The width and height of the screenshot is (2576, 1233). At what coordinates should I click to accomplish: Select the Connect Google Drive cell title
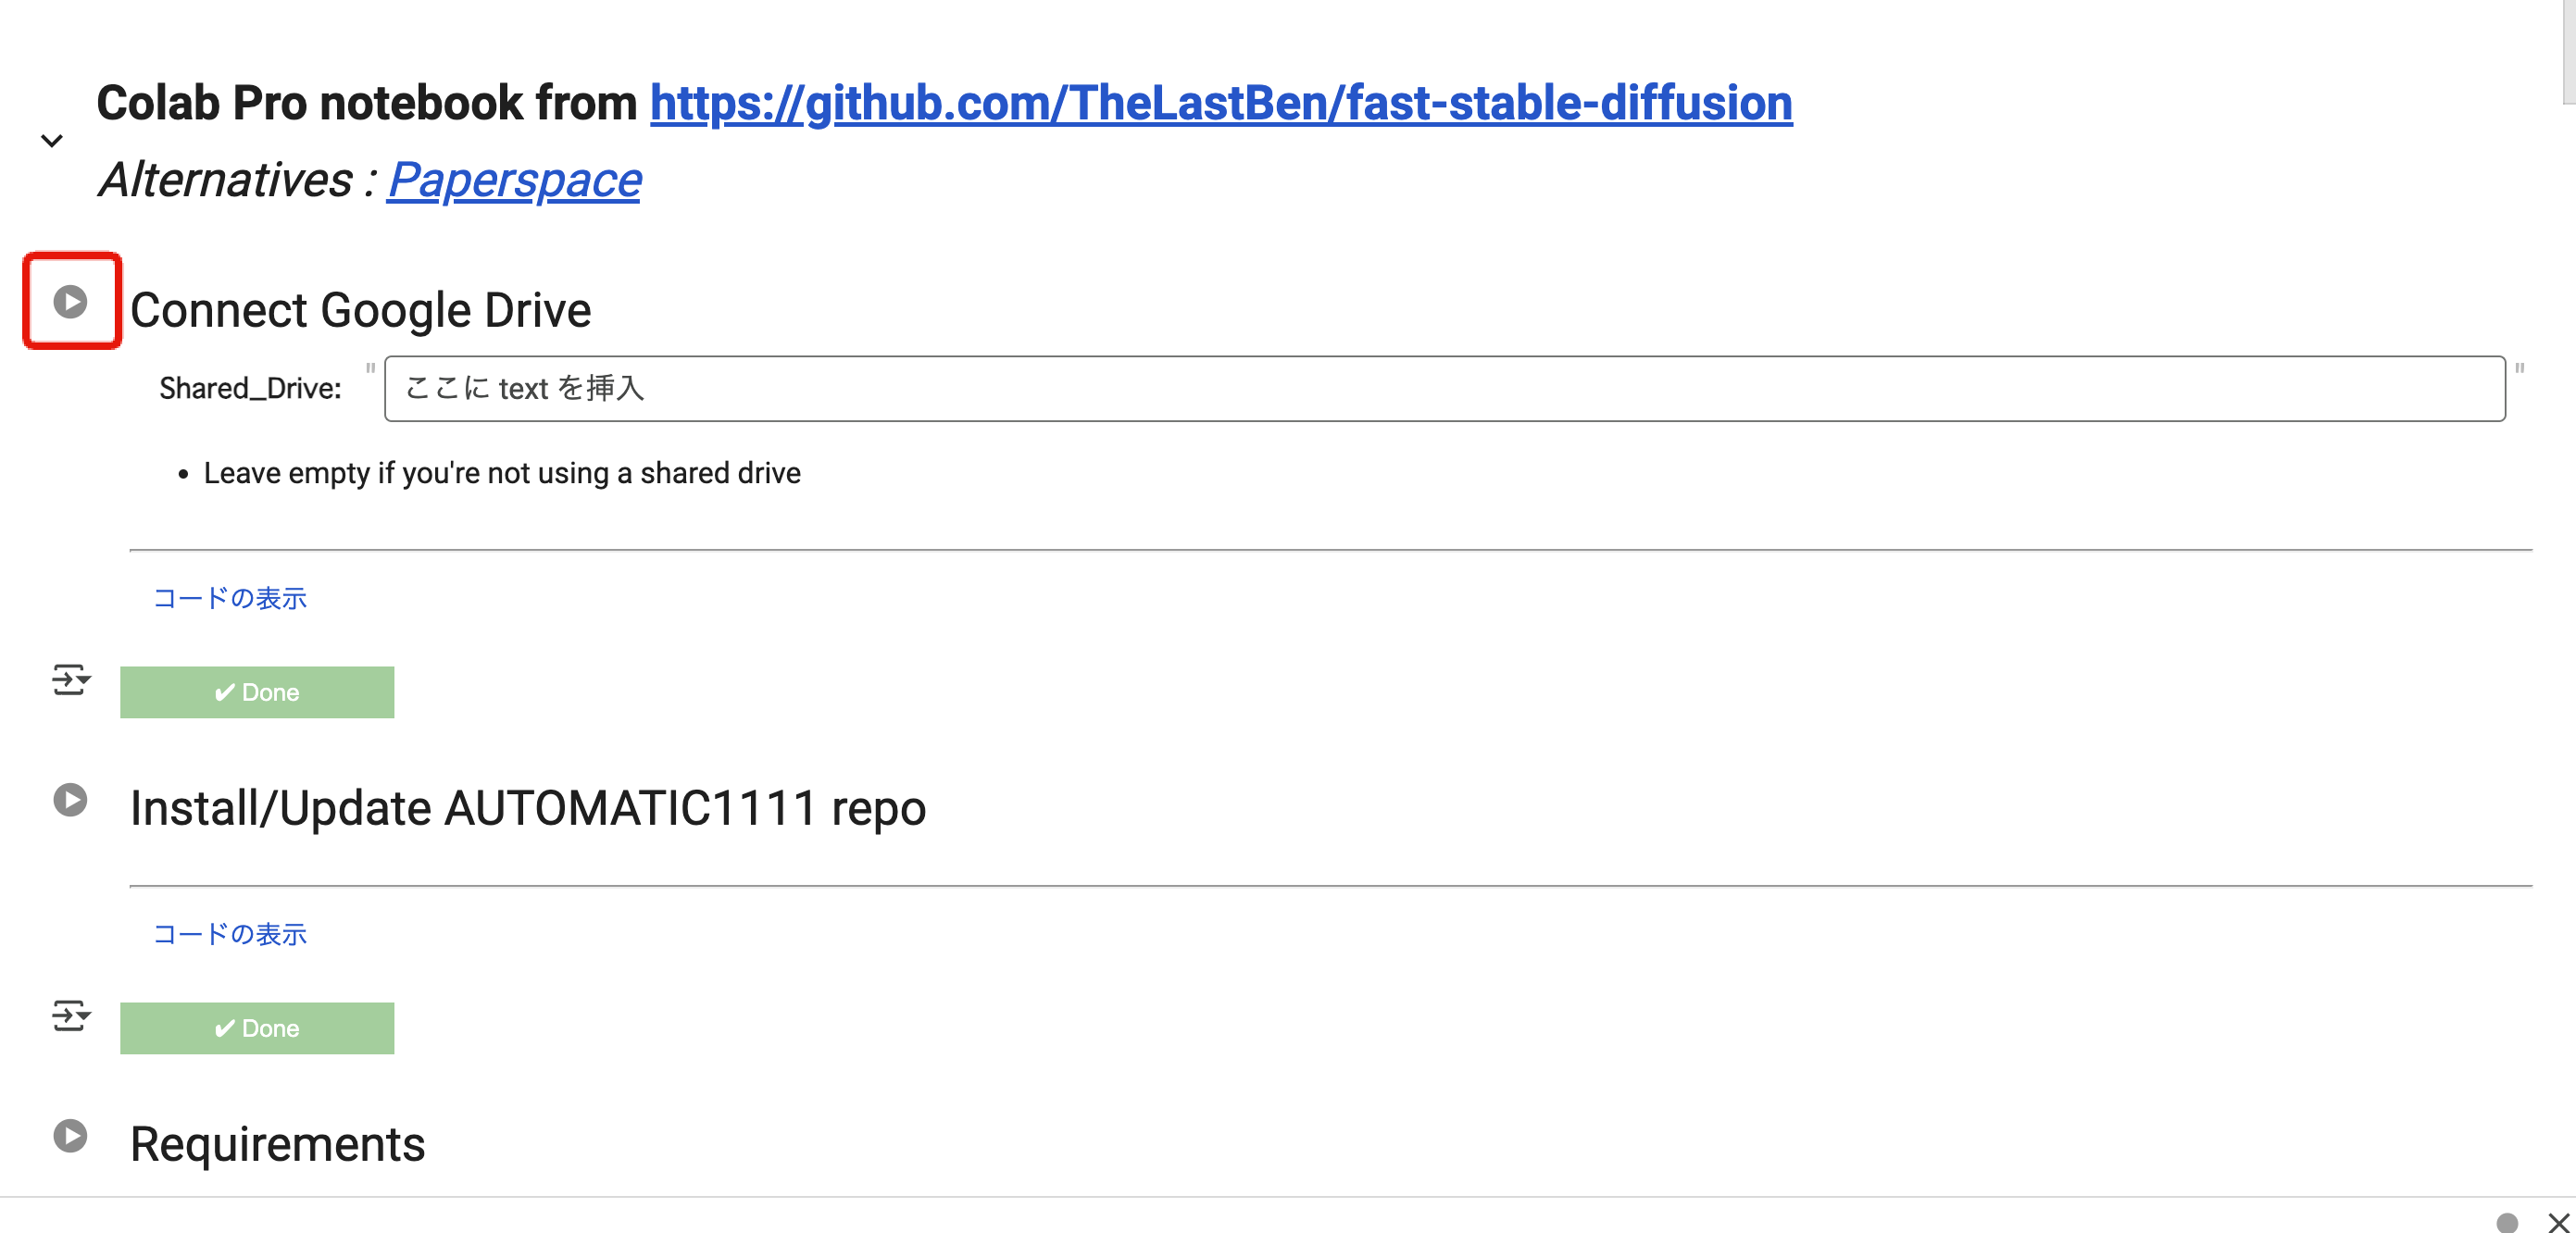tap(360, 310)
